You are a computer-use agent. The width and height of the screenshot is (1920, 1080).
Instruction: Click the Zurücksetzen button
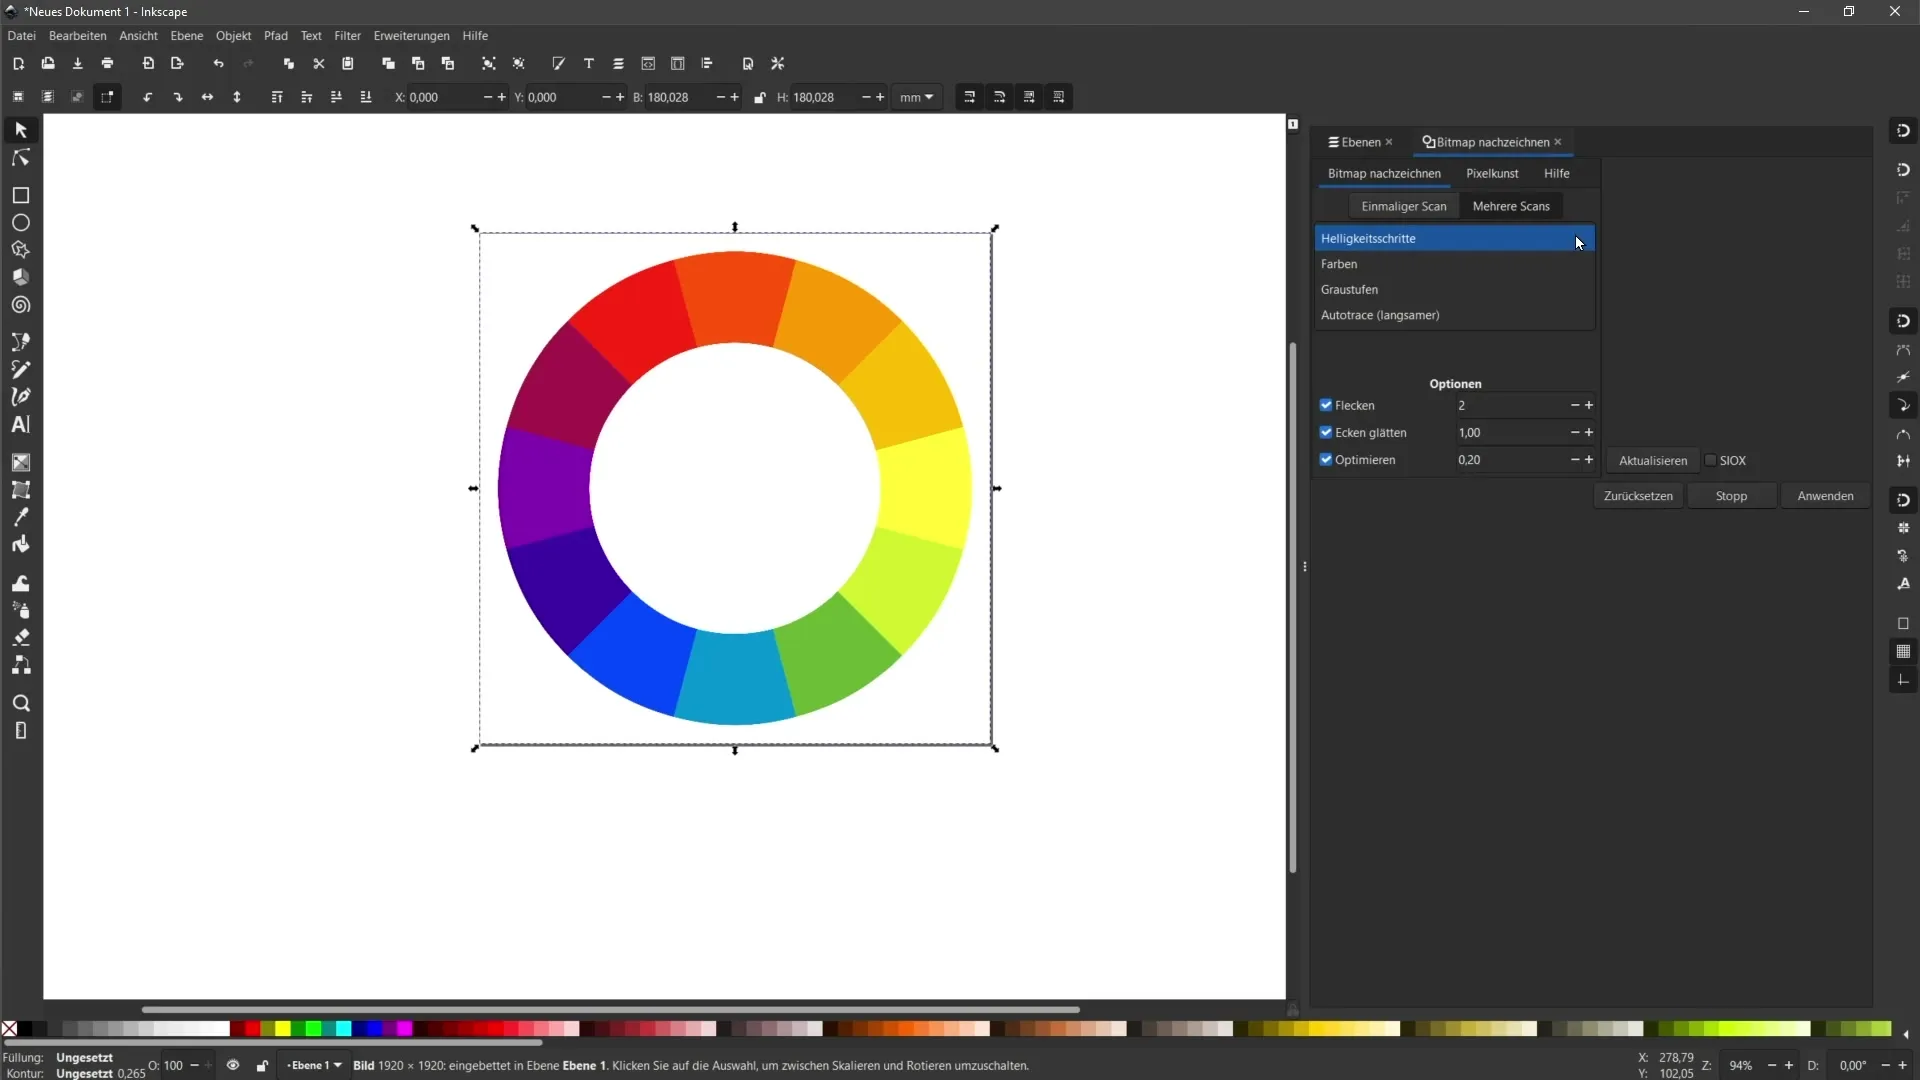coord(1639,495)
